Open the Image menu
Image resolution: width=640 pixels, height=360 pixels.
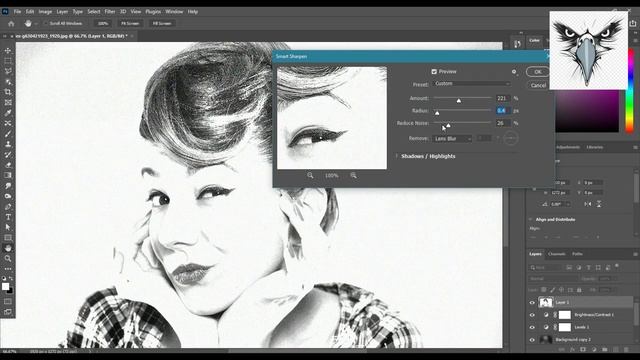coord(45,11)
